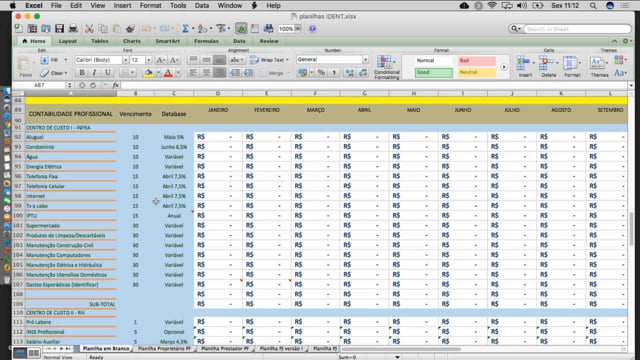
Task: Select the Aluguel cell
Action: (70, 137)
